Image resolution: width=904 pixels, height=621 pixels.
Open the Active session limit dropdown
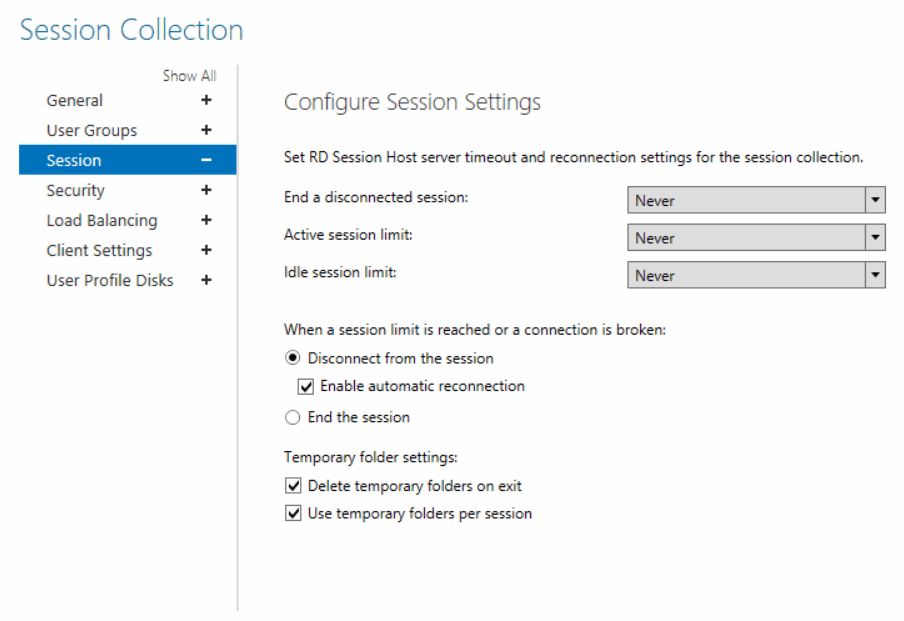756,238
